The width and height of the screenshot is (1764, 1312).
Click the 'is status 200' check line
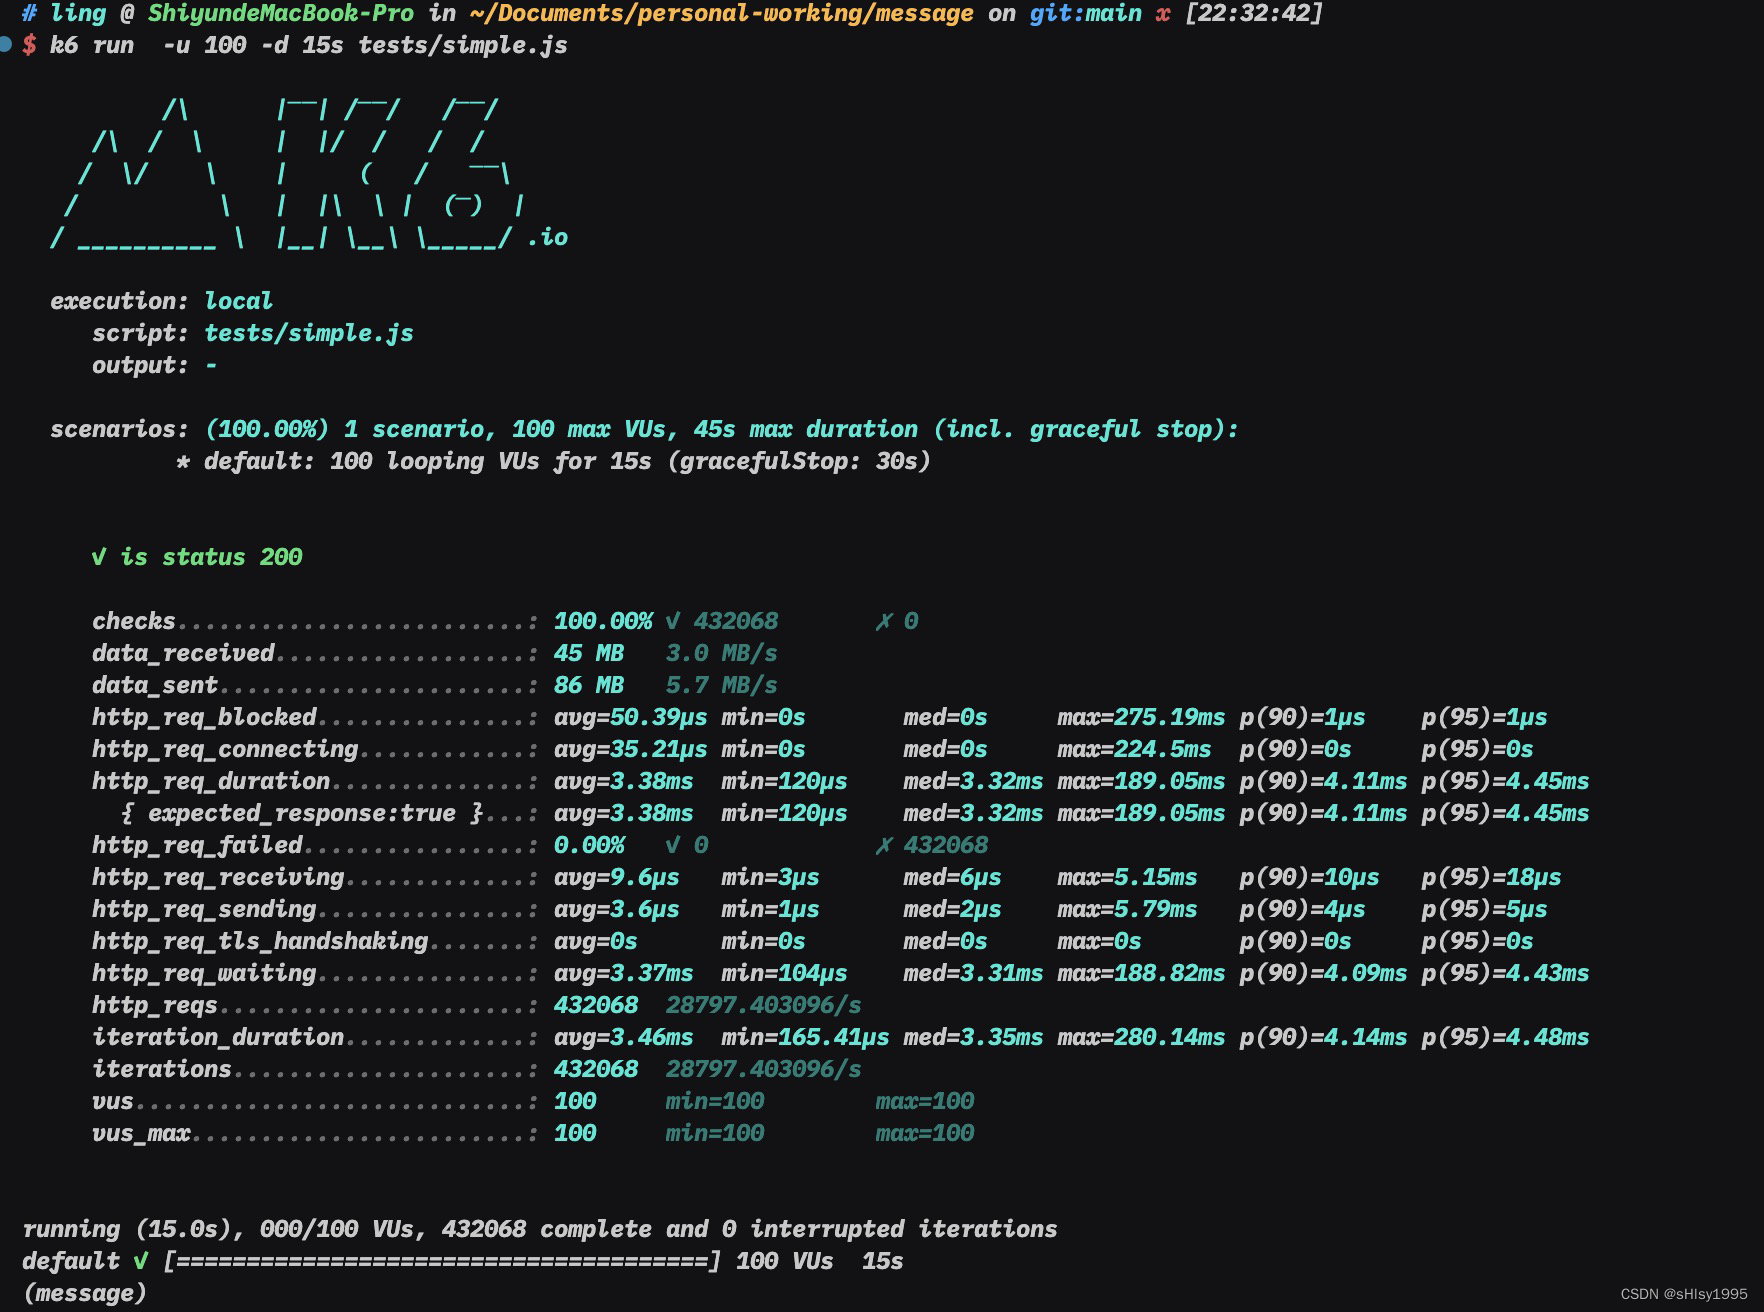[x=197, y=557]
